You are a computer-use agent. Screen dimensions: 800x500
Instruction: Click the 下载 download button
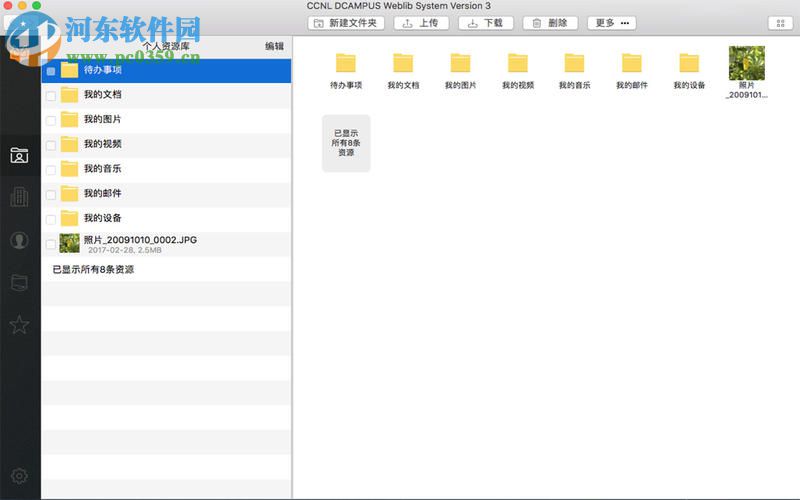tap(486, 23)
